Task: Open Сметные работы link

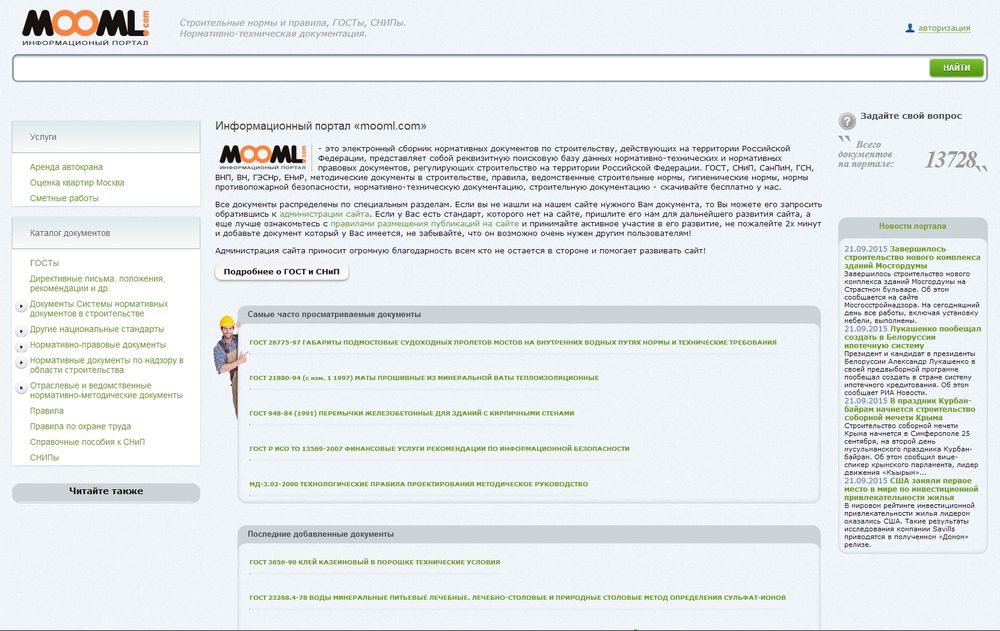Action: [x=64, y=198]
